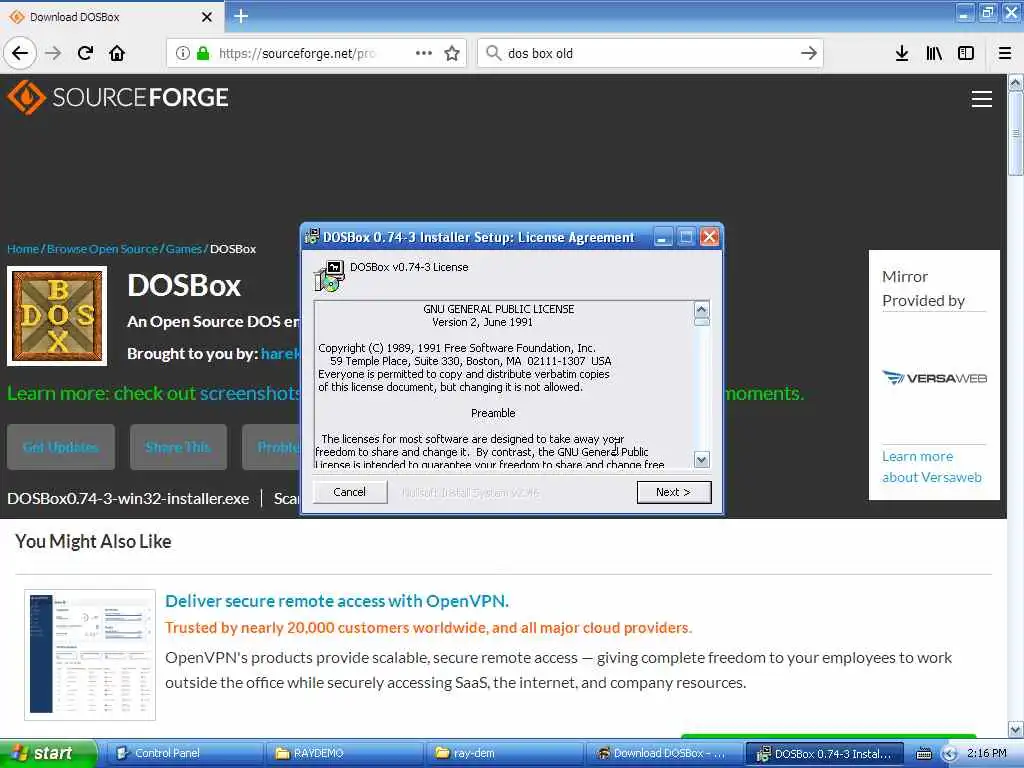This screenshot has width=1024, height=768.
Task: Open Browse Open Source breadcrumb
Action: click(103, 249)
